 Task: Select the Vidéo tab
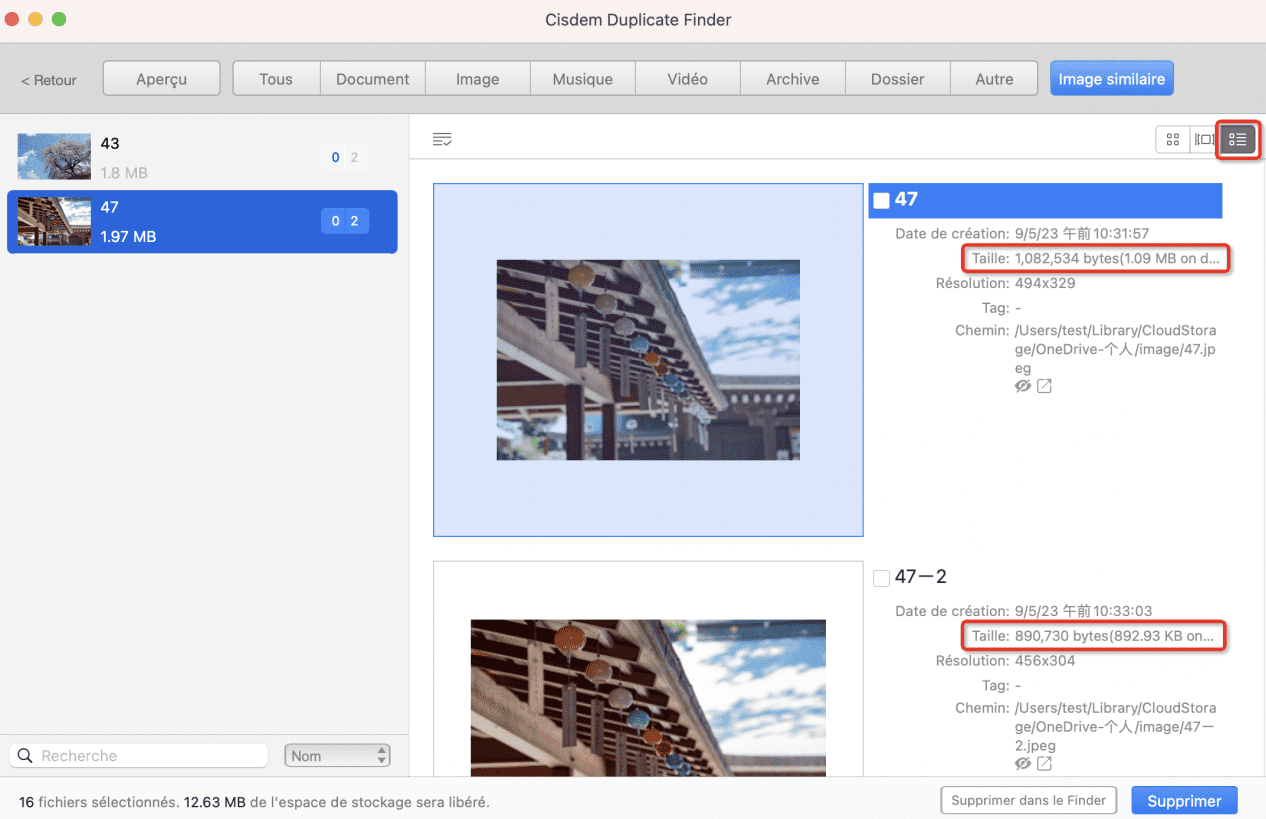688,79
